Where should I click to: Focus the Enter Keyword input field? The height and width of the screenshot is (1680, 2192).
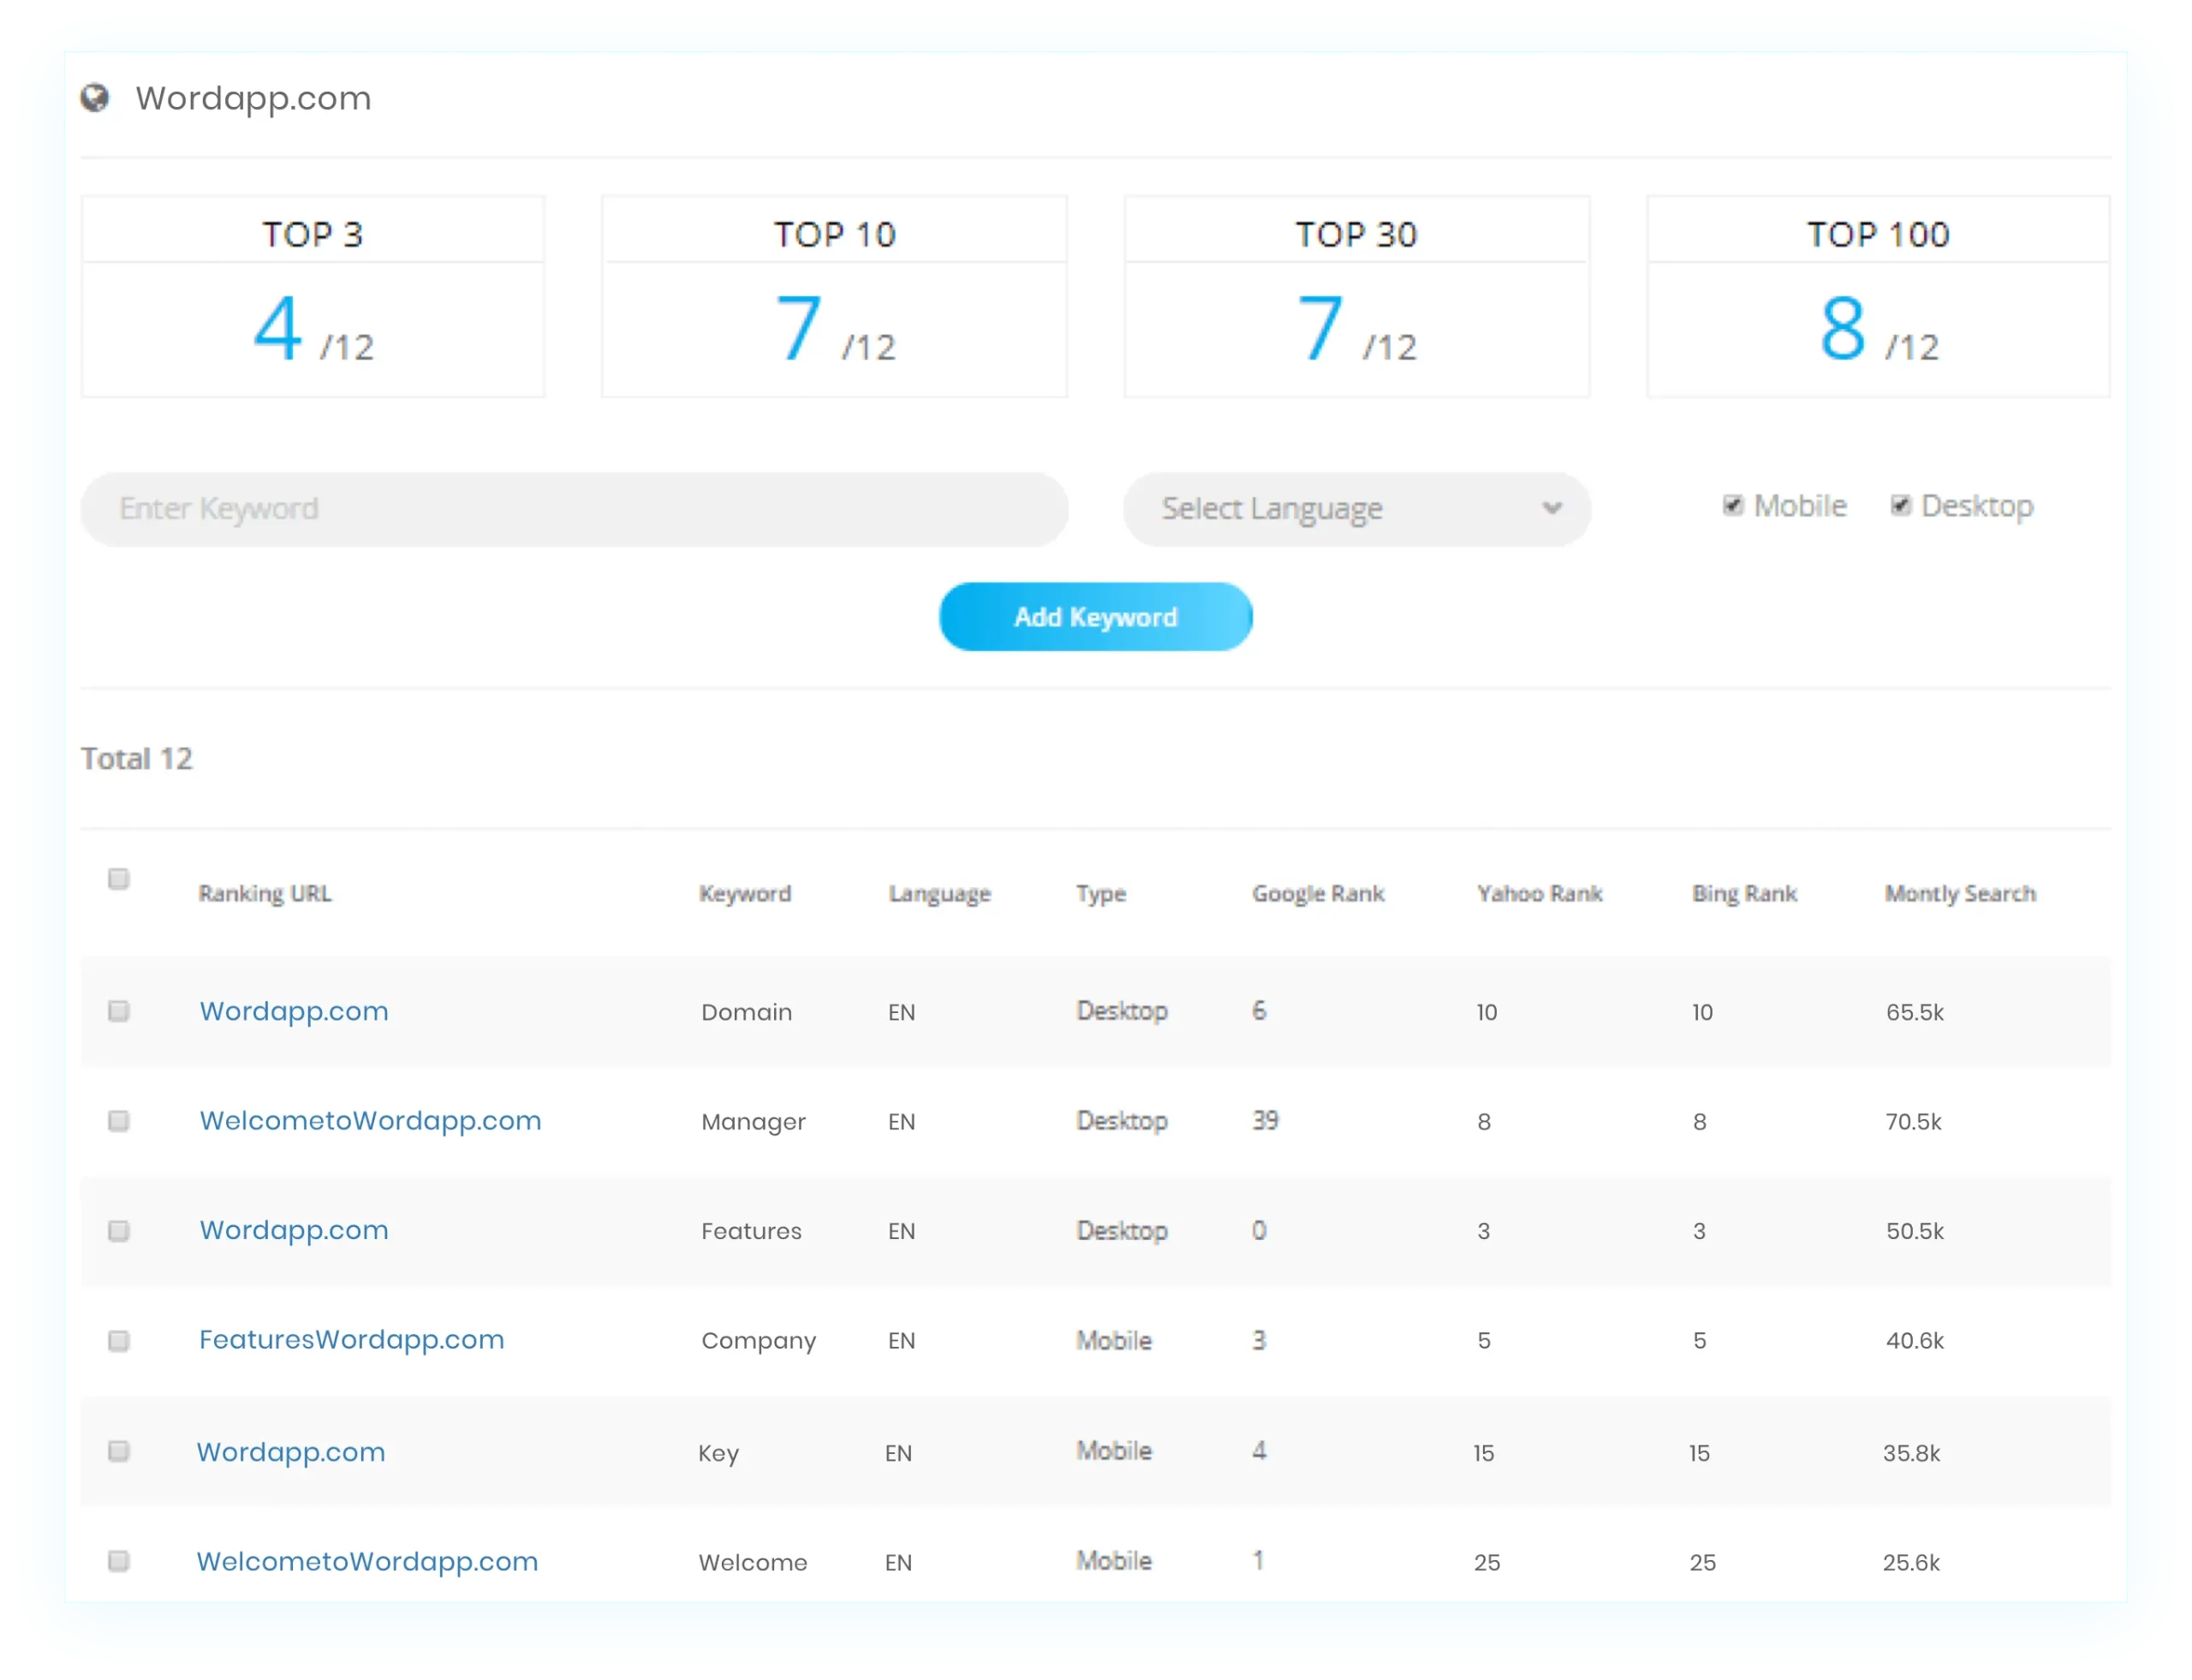tap(575, 509)
